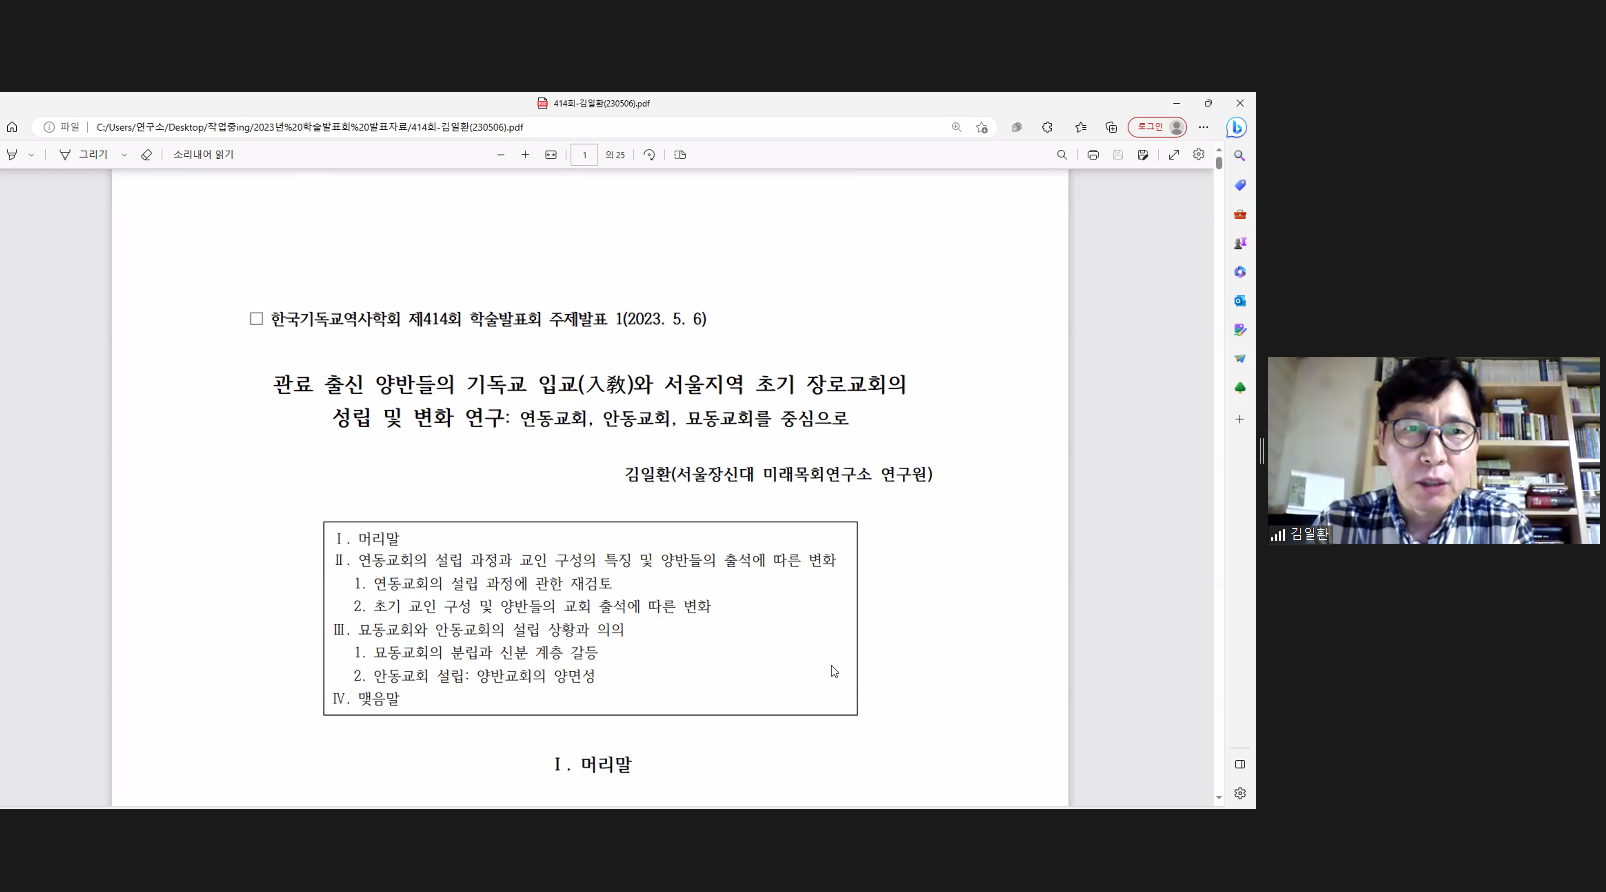Expand the 그리기 pen options dropdown

(x=124, y=155)
